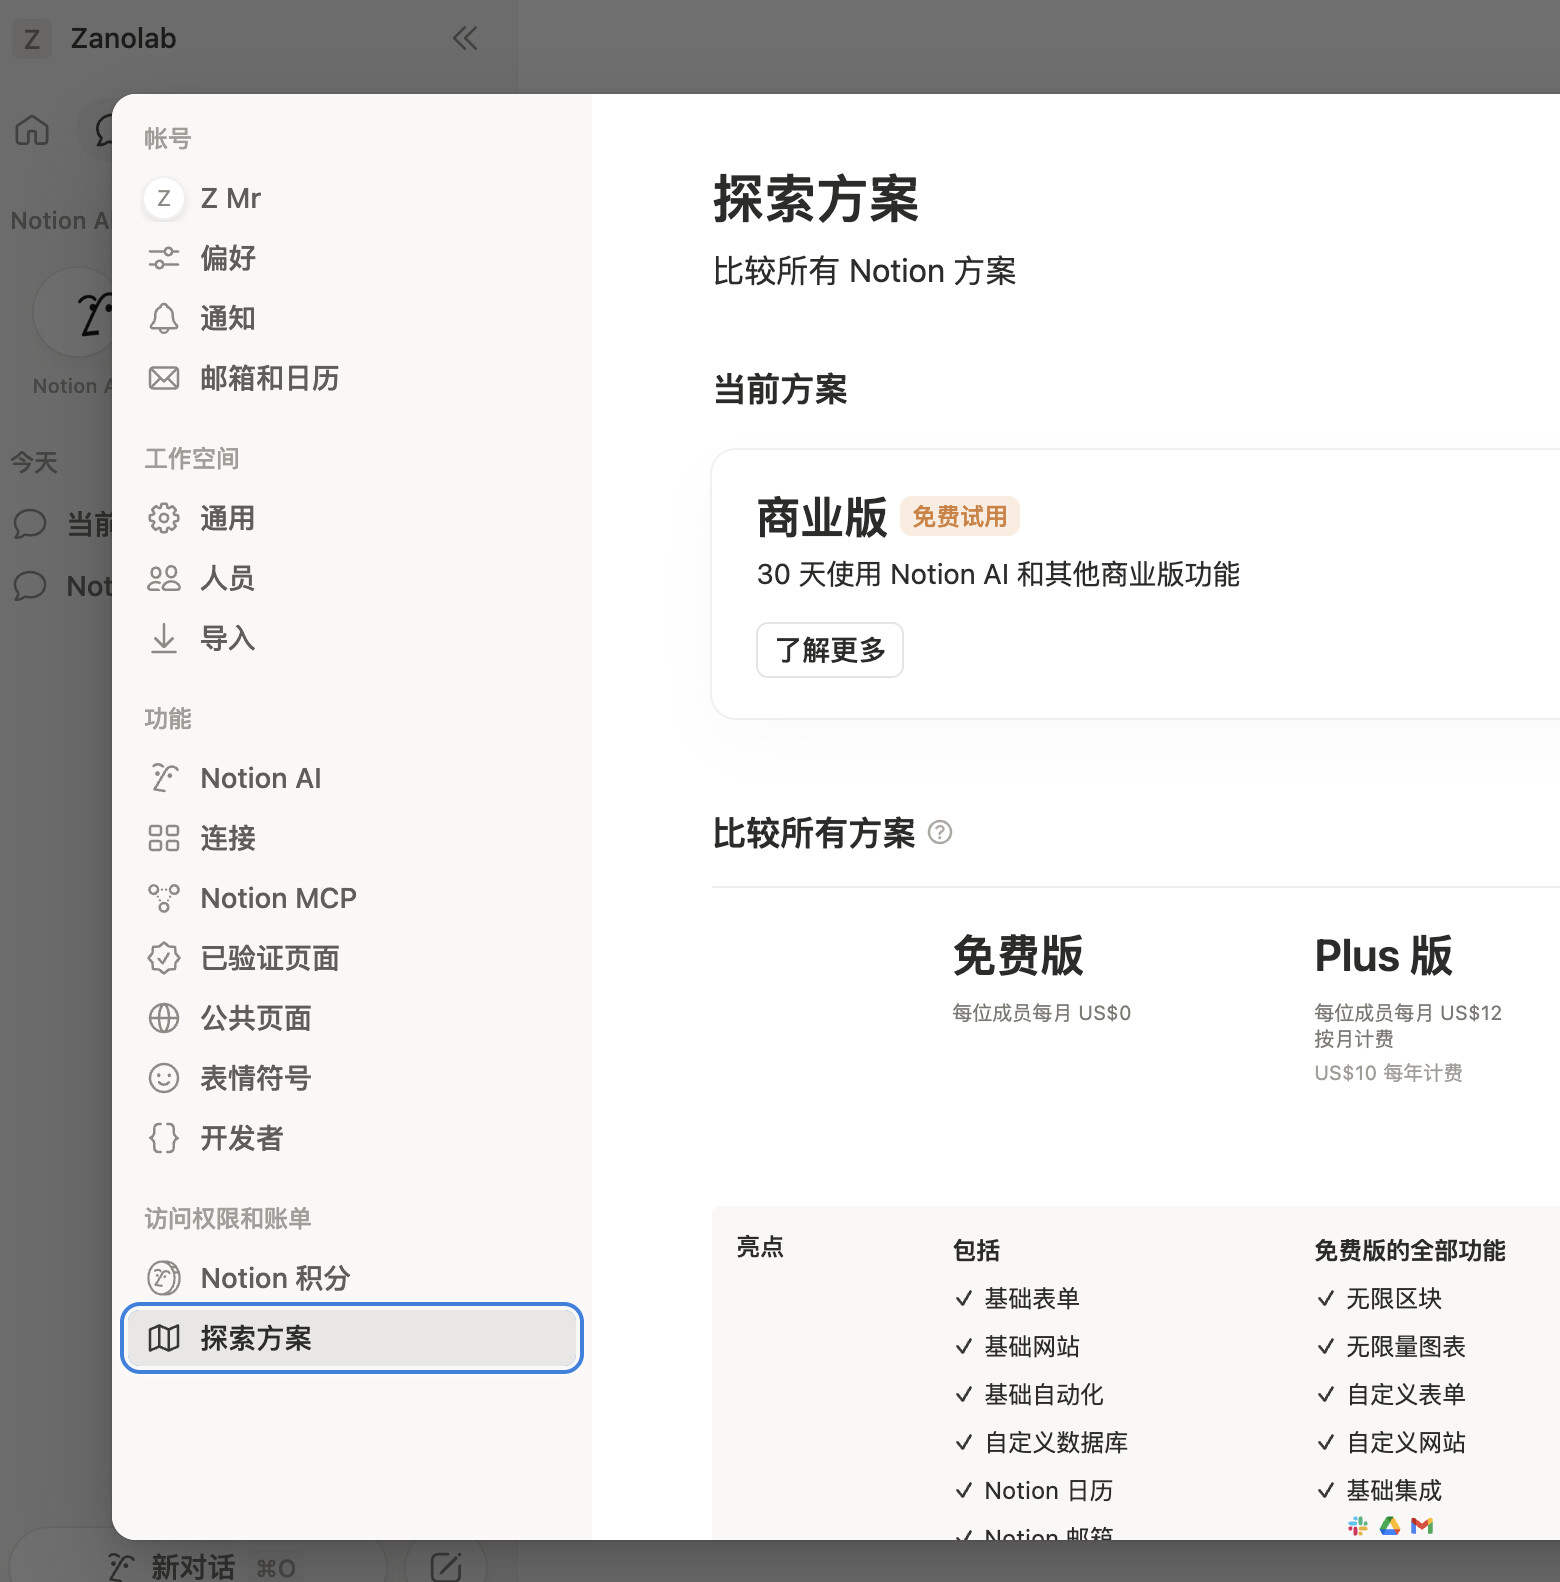Click the Notion AI face icon in settings

tap(164, 778)
